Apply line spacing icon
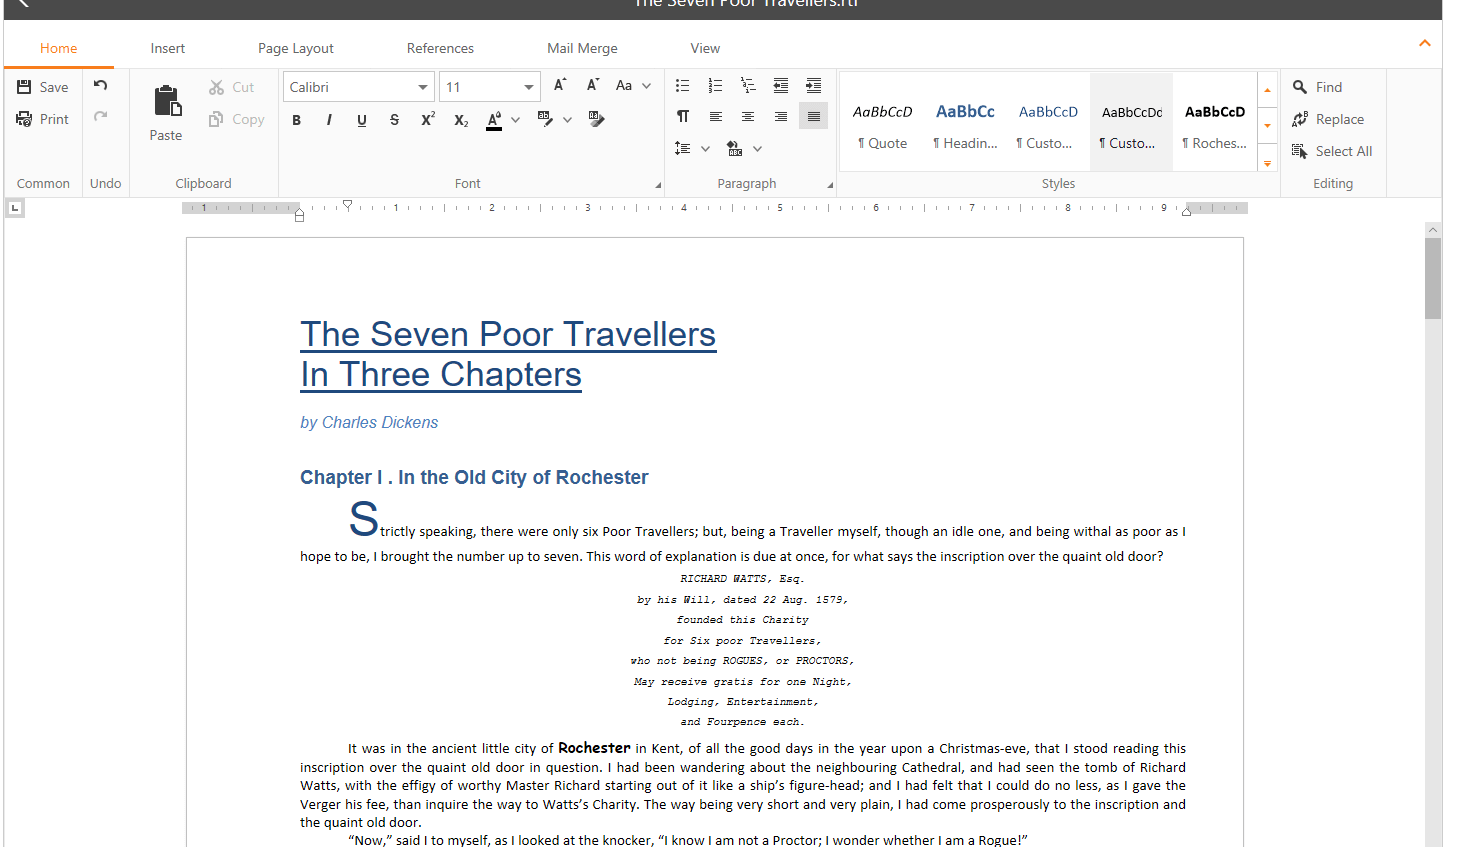 [683, 148]
